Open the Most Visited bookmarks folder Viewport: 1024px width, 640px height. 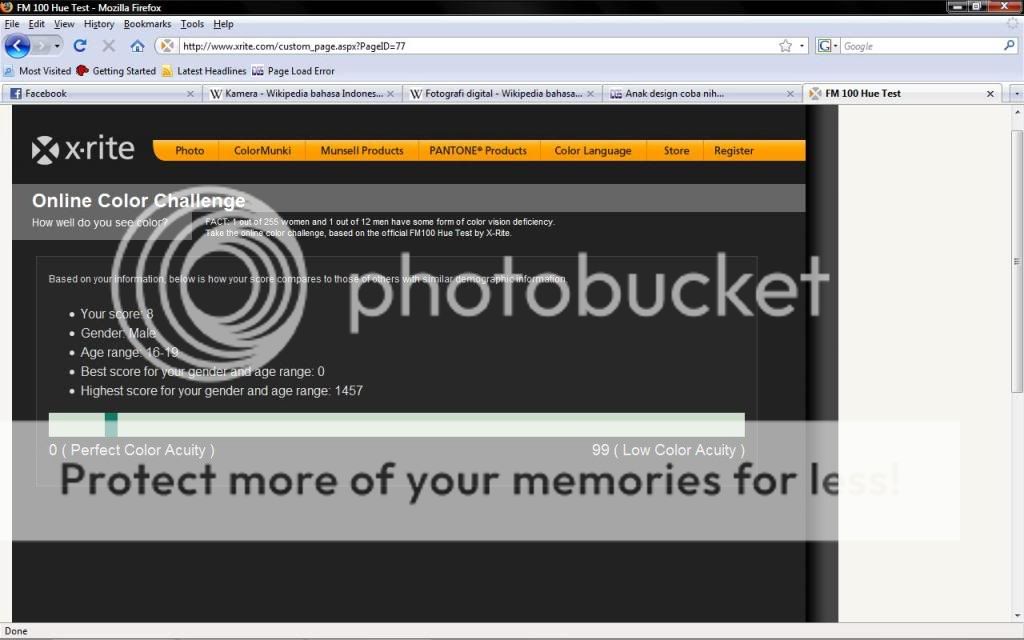click(x=37, y=71)
